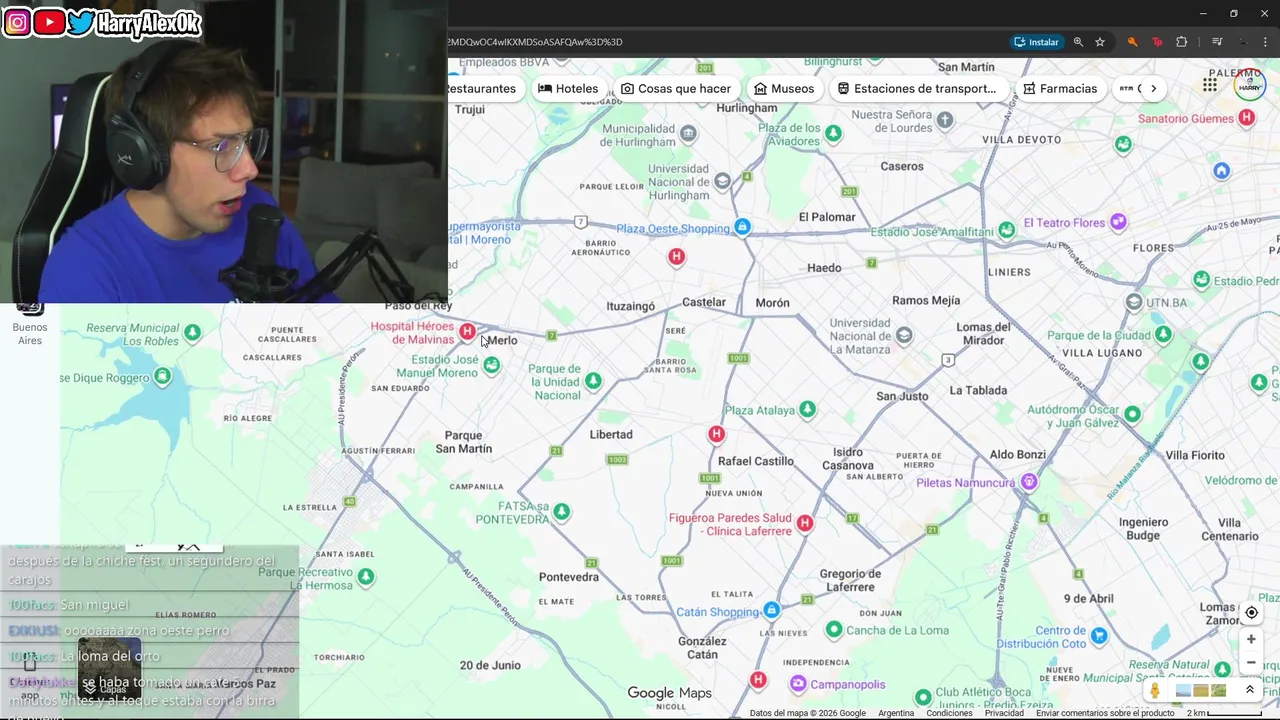Click the González Catán place label

[x=702, y=648]
